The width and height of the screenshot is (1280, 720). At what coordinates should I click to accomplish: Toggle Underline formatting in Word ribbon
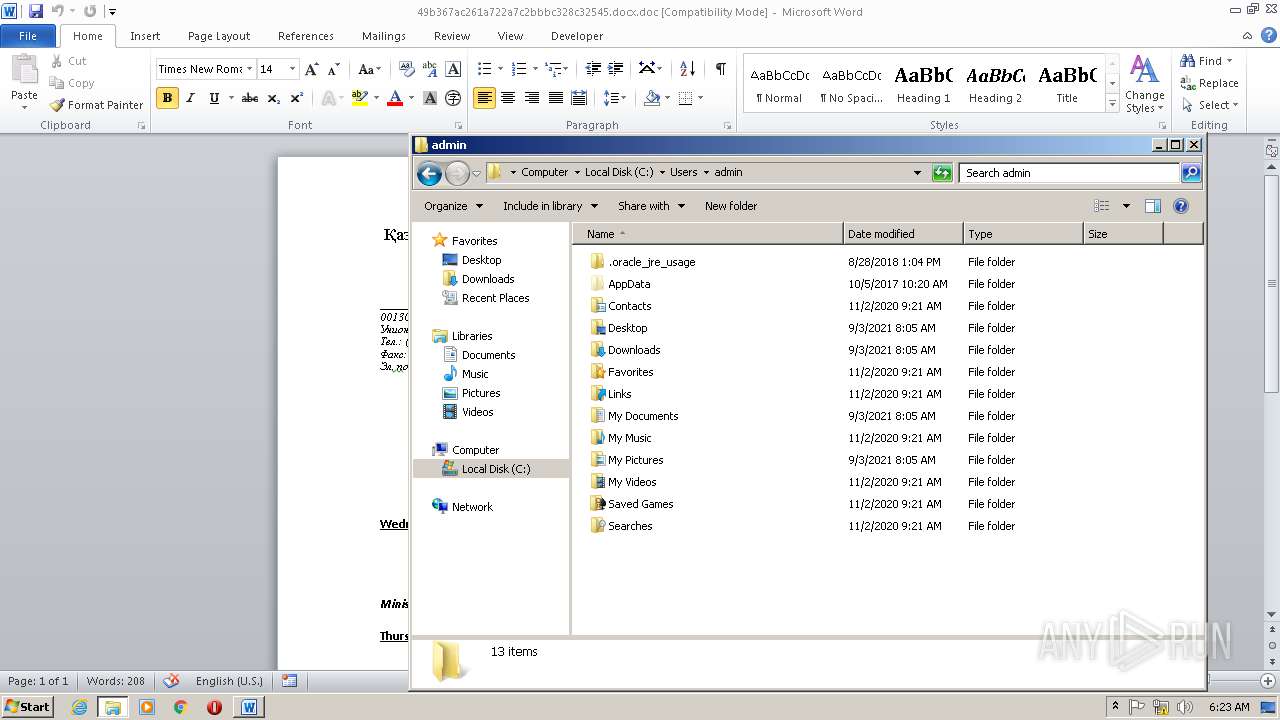coord(214,98)
